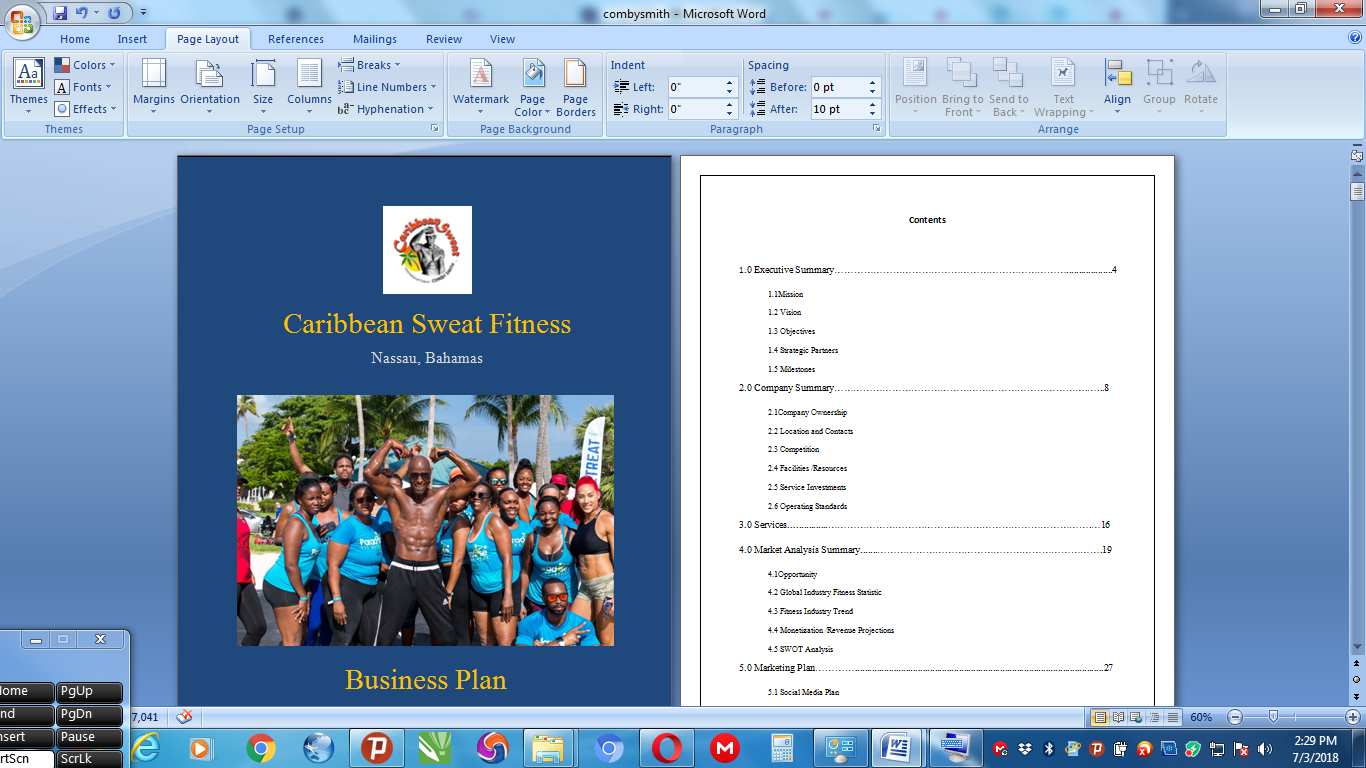Redo the last action

click(113, 13)
